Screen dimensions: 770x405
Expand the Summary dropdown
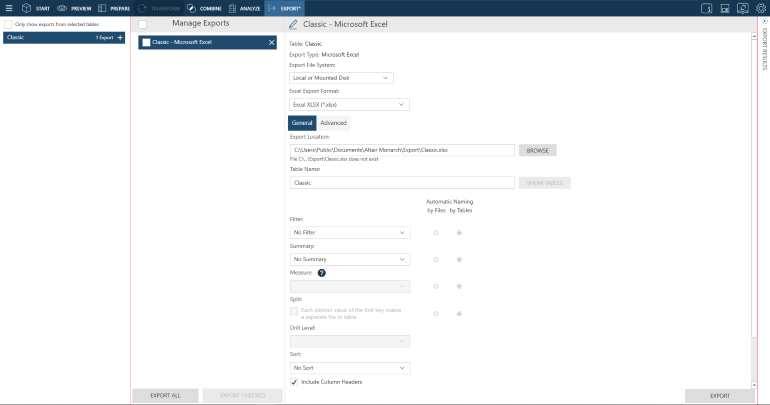point(350,259)
